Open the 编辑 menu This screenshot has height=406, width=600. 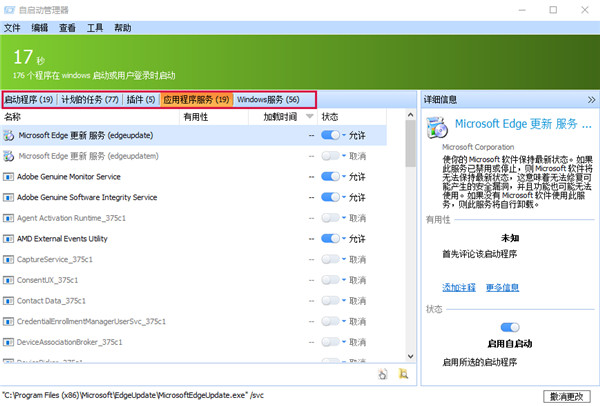(x=39, y=28)
